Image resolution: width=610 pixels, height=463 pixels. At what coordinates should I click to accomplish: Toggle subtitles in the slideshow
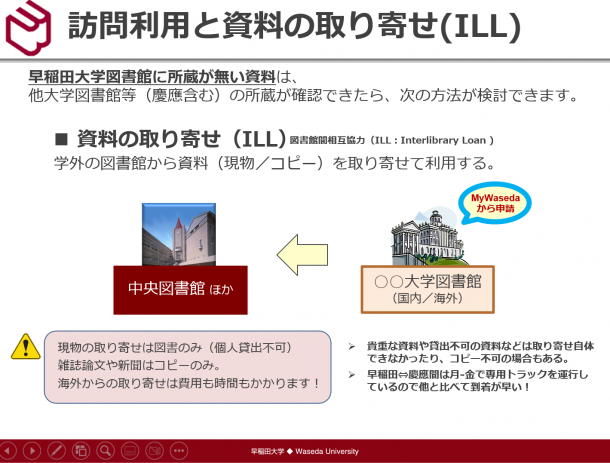[x=130, y=451]
